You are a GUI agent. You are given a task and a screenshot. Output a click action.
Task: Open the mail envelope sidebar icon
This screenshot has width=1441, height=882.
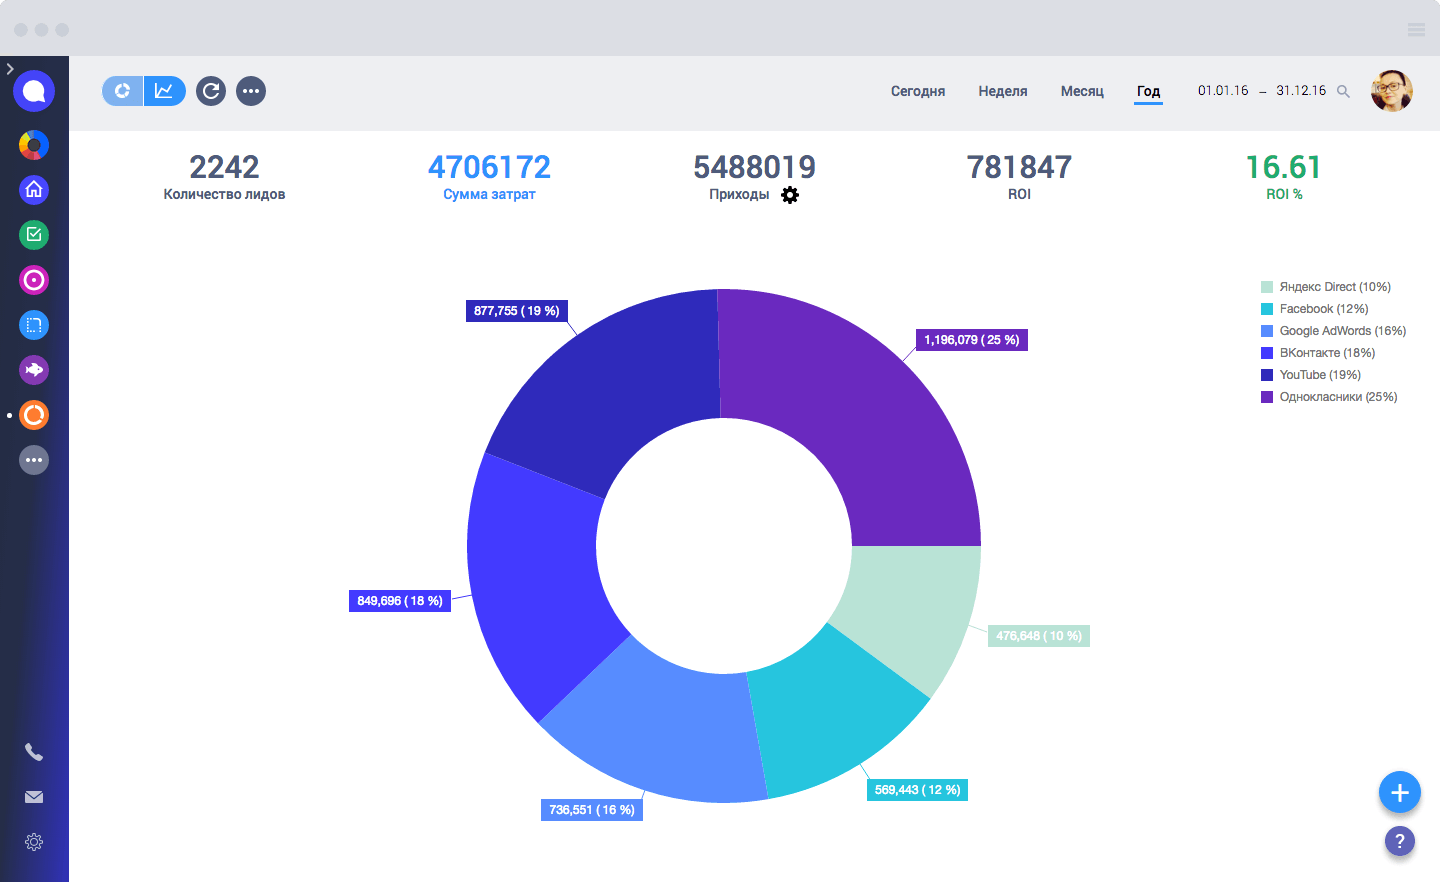(x=34, y=797)
